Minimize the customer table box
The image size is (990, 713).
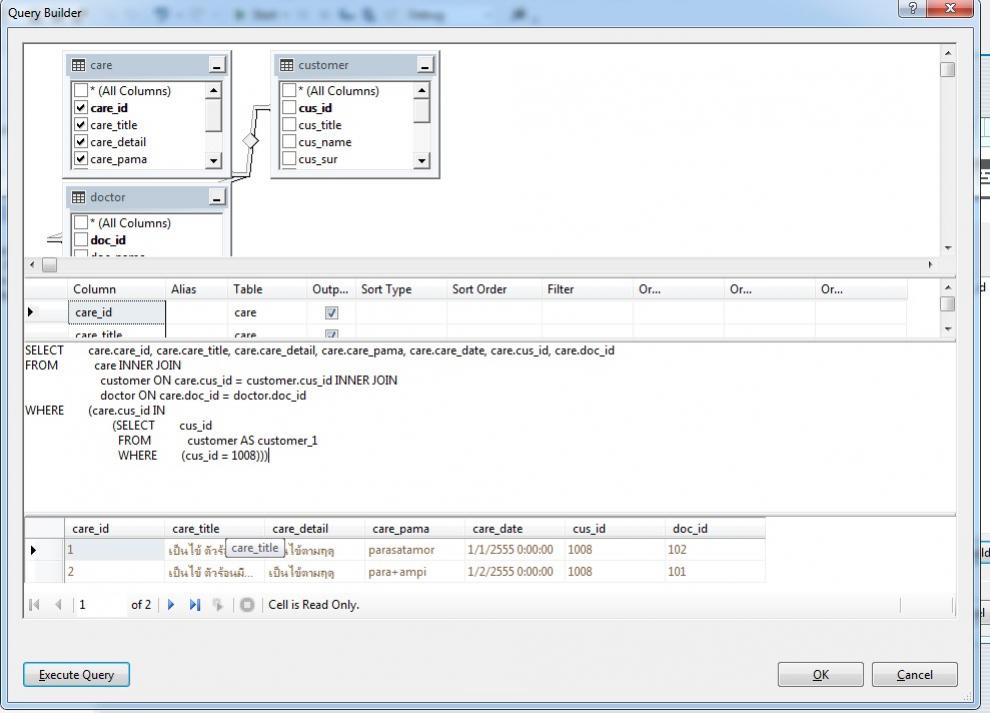pyautogui.click(x=425, y=65)
